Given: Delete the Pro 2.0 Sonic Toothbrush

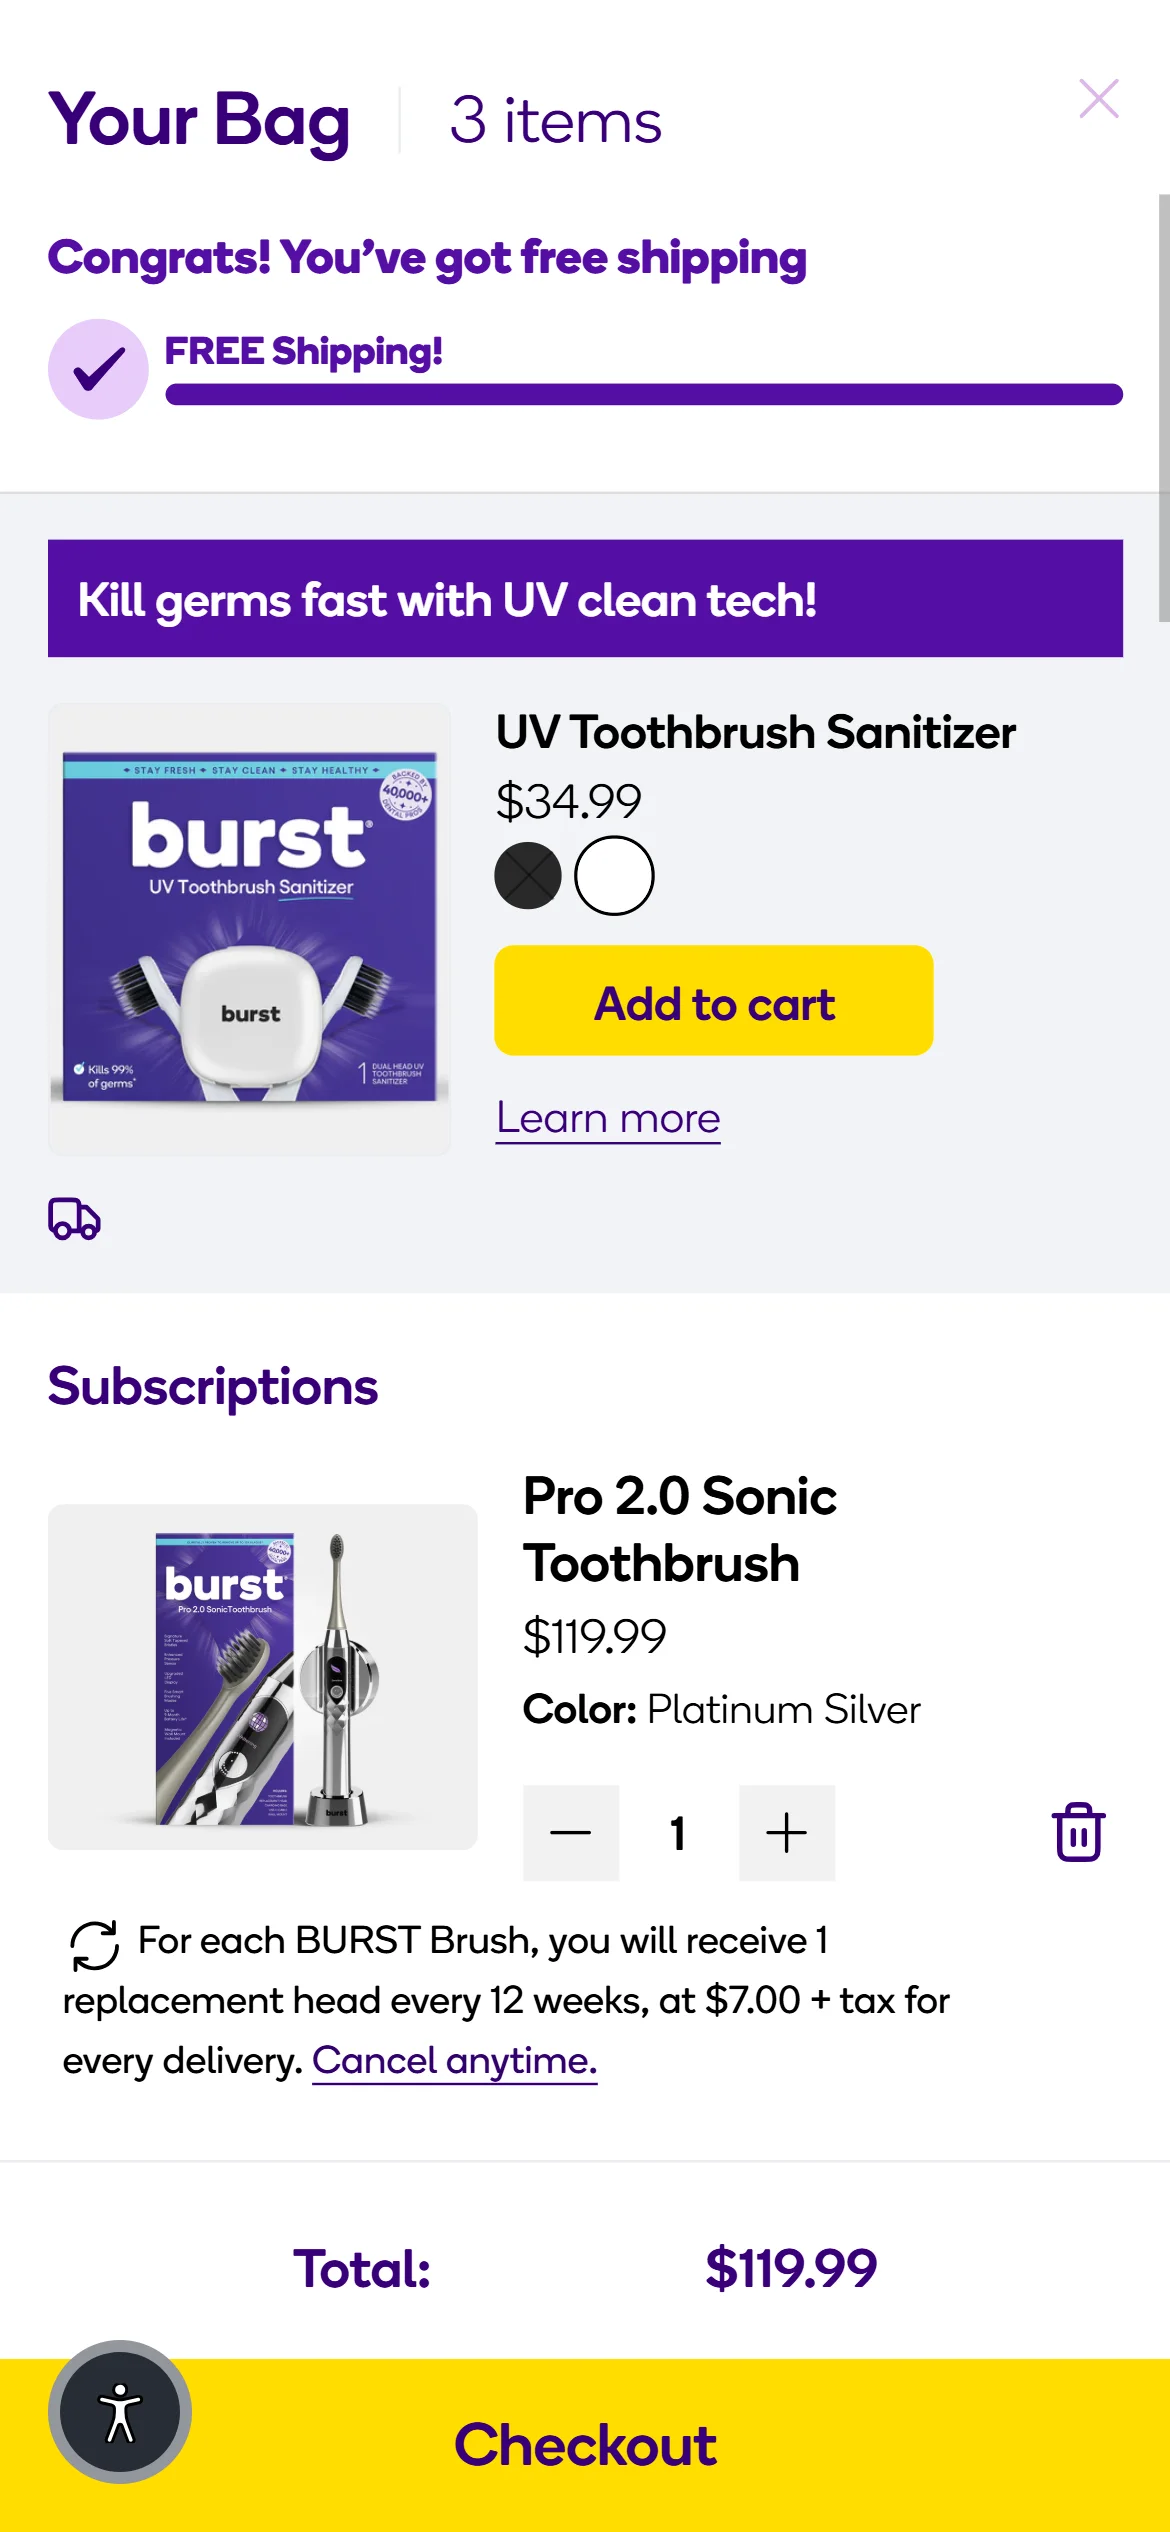Looking at the screenshot, I should point(1078,1832).
